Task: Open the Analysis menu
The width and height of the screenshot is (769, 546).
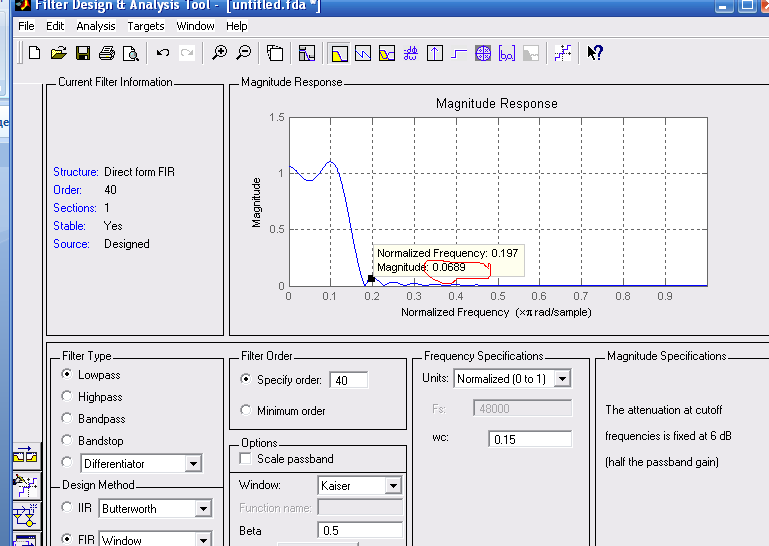Action: (96, 26)
